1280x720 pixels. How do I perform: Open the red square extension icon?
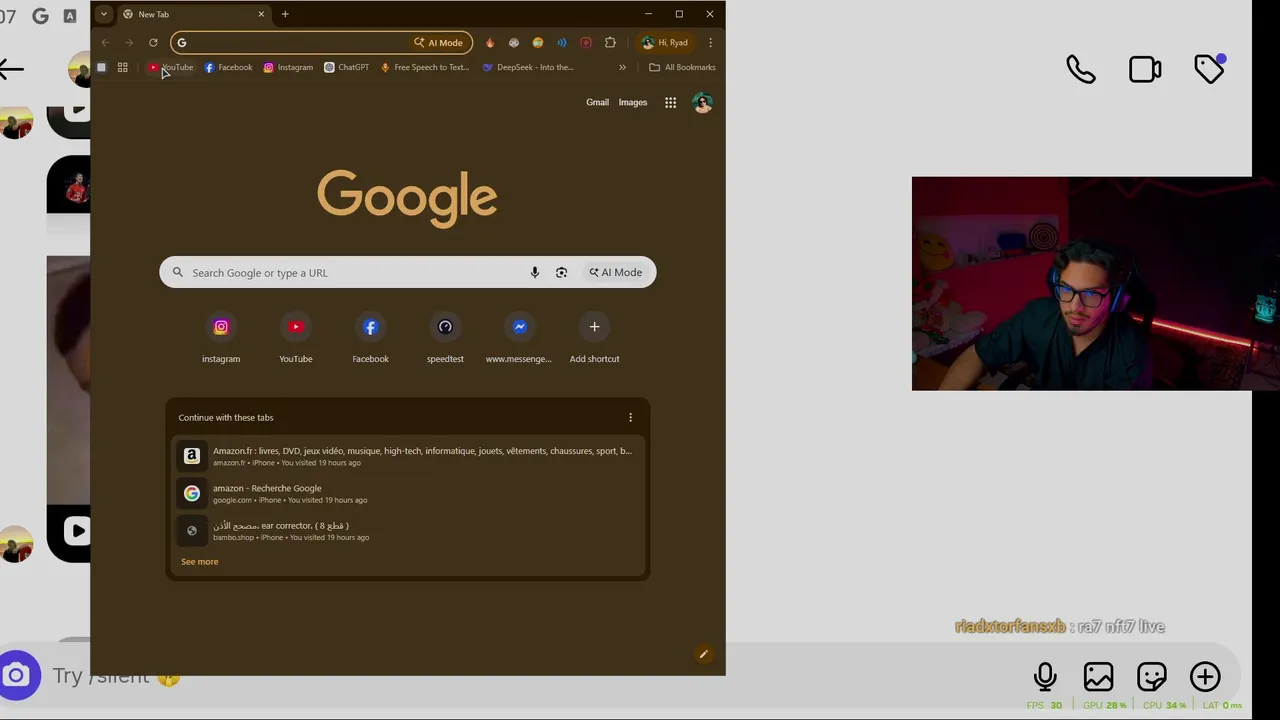point(586,43)
